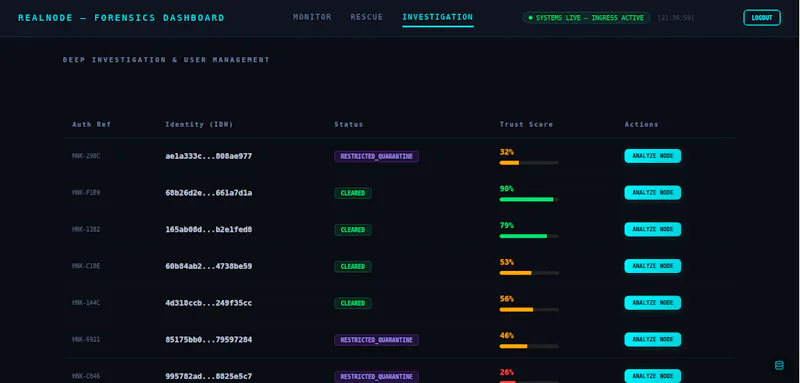The height and width of the screenshot is (383, 800).
Task: Click identity 60b84ab2...4738be59
Action: click(x=209, y=266)
